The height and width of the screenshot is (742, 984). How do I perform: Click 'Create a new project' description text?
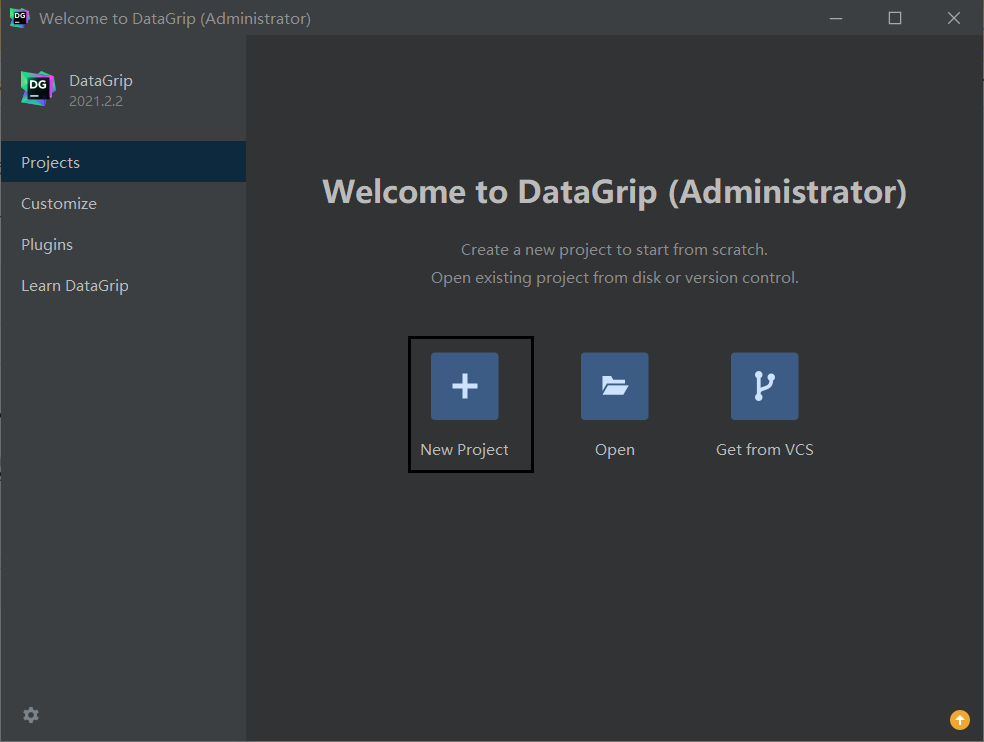pyautogui.click(x=614, y=250)
